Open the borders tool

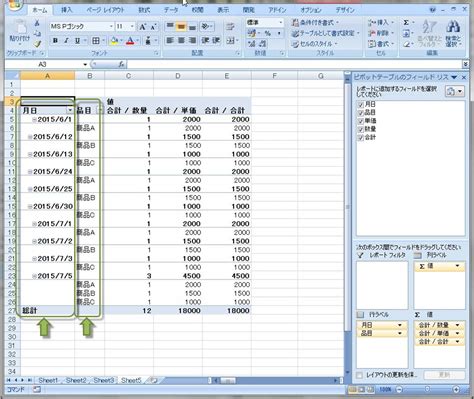pos(96,41)
